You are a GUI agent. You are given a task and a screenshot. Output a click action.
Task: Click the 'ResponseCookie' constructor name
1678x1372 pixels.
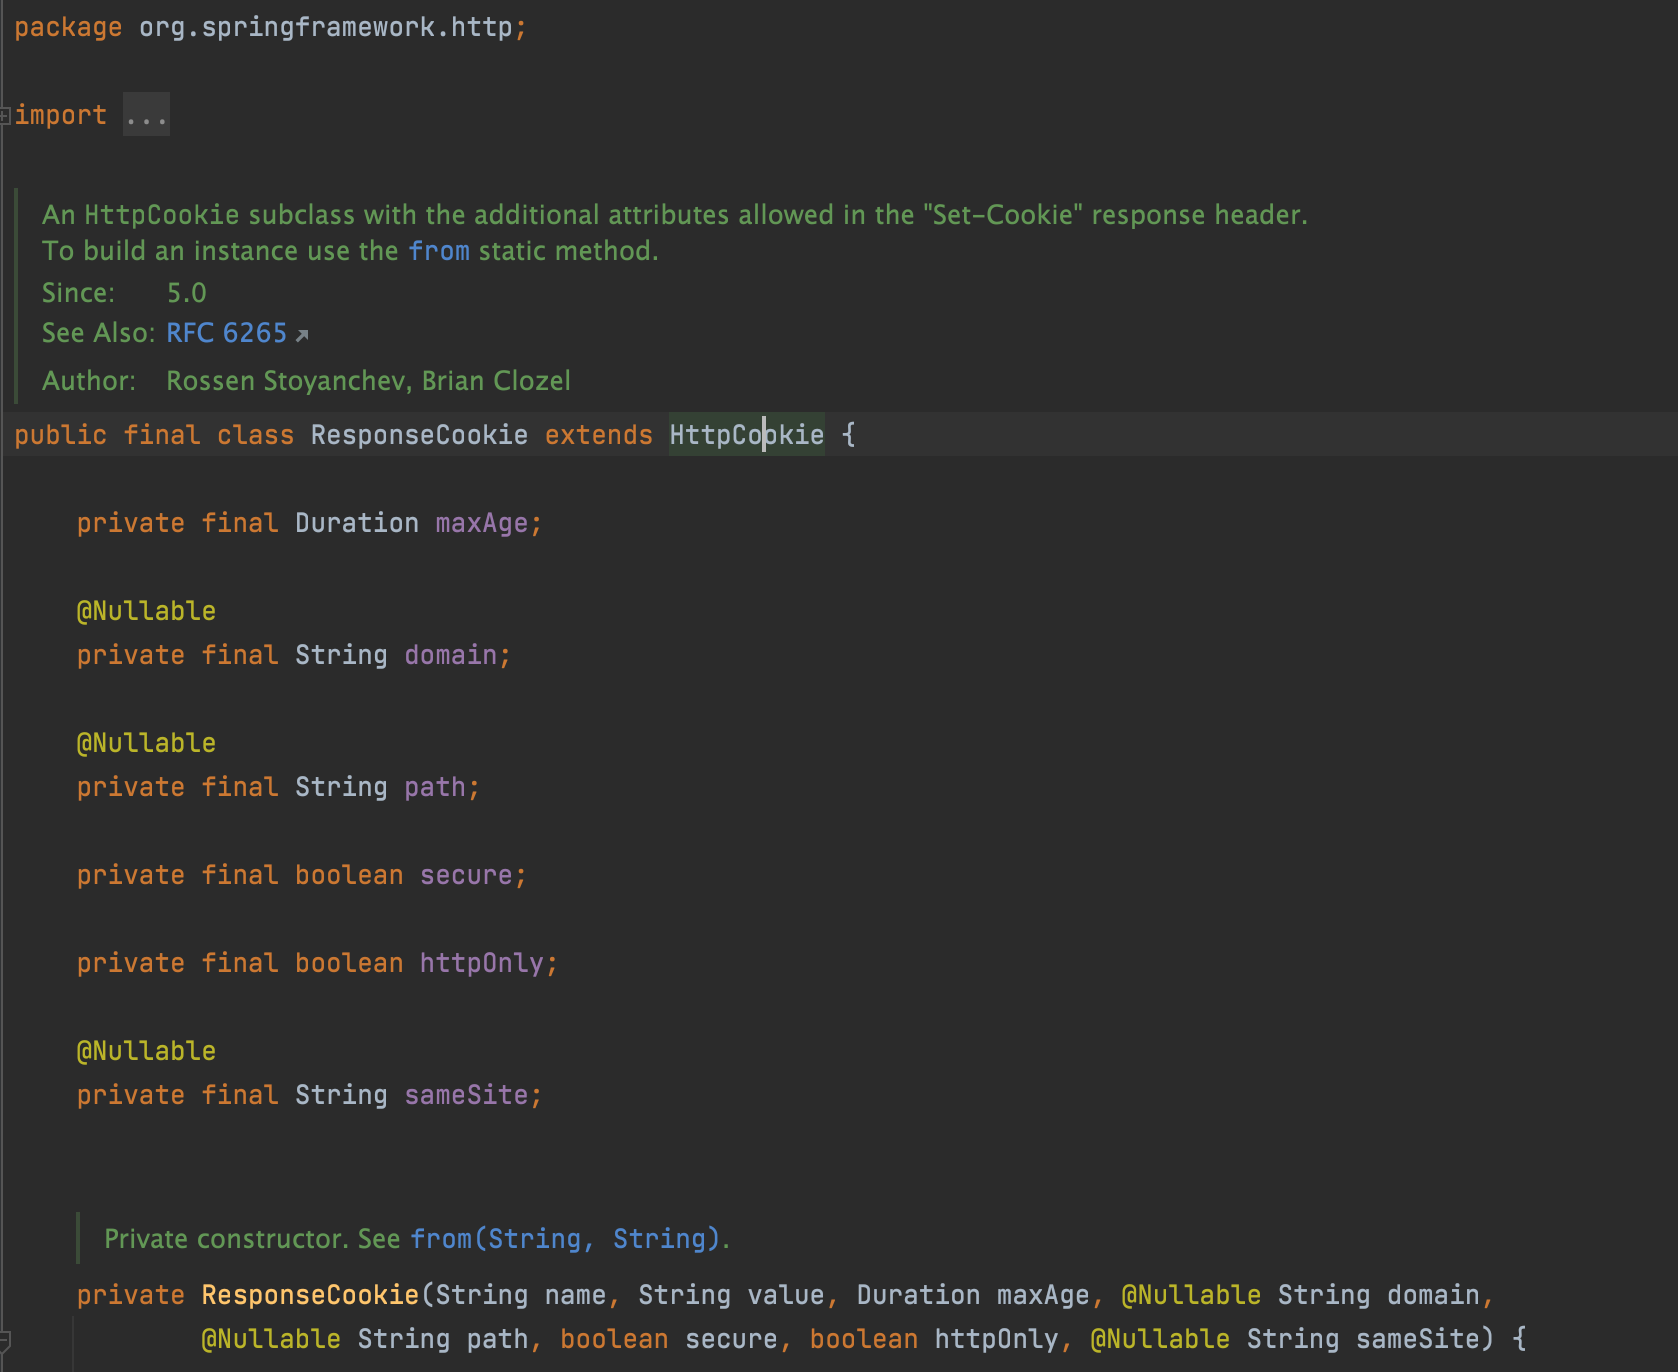(x=310, y=1295)
